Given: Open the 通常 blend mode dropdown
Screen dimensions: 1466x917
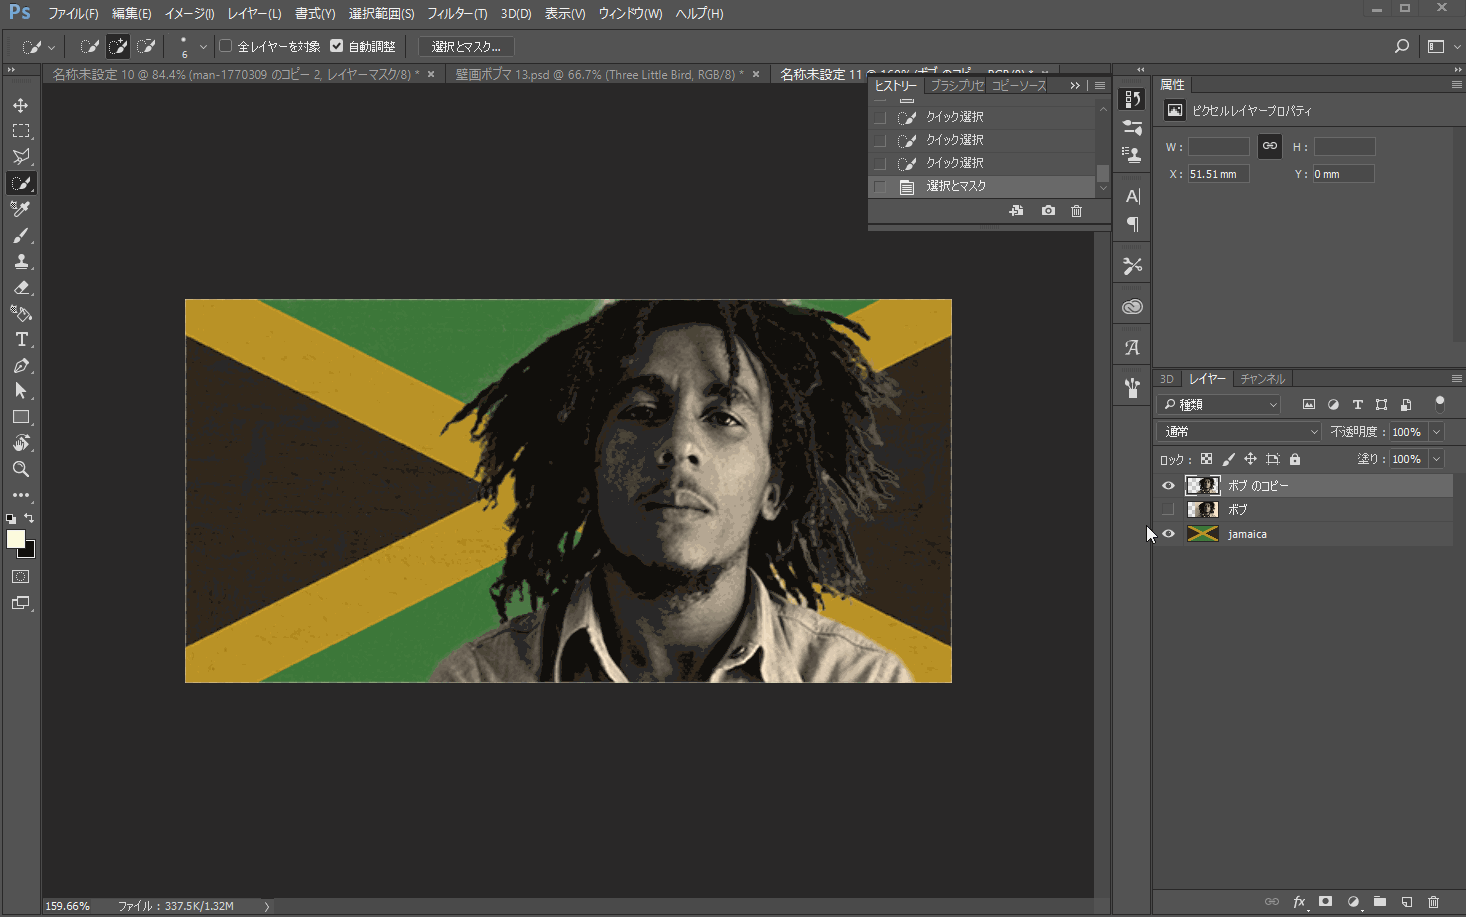Looking at the screenshot, I should (1239, 432).
